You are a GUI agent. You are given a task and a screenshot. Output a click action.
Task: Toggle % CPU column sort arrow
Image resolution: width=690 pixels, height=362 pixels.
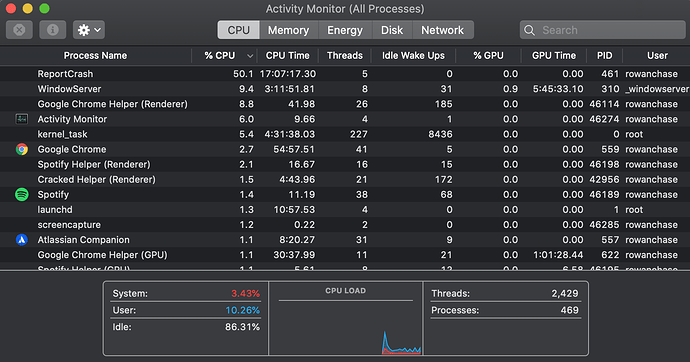(250, 56)
